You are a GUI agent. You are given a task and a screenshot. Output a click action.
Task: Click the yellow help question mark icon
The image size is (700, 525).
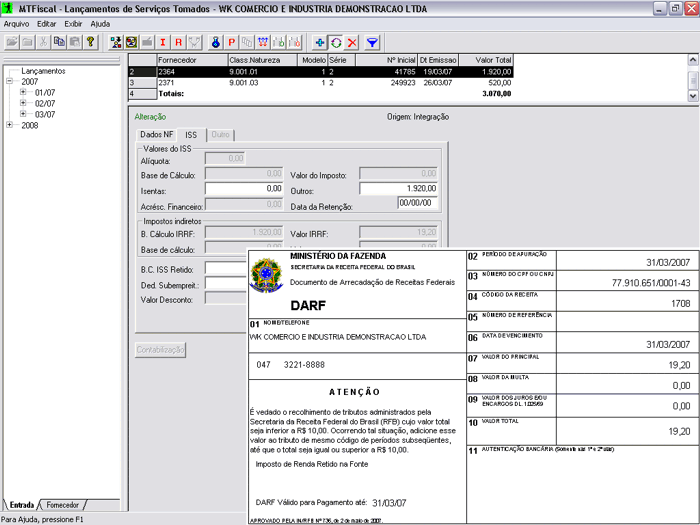(x=90, y=43)
